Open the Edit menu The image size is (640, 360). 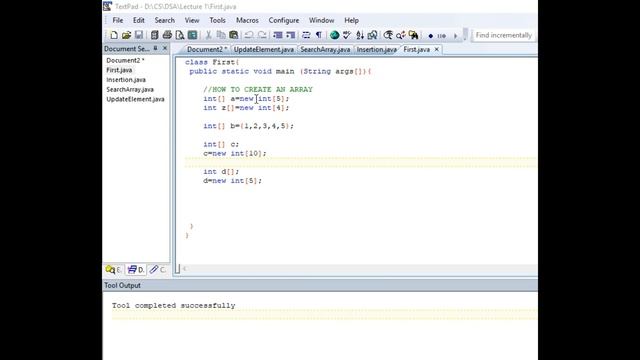pos(138,20)
